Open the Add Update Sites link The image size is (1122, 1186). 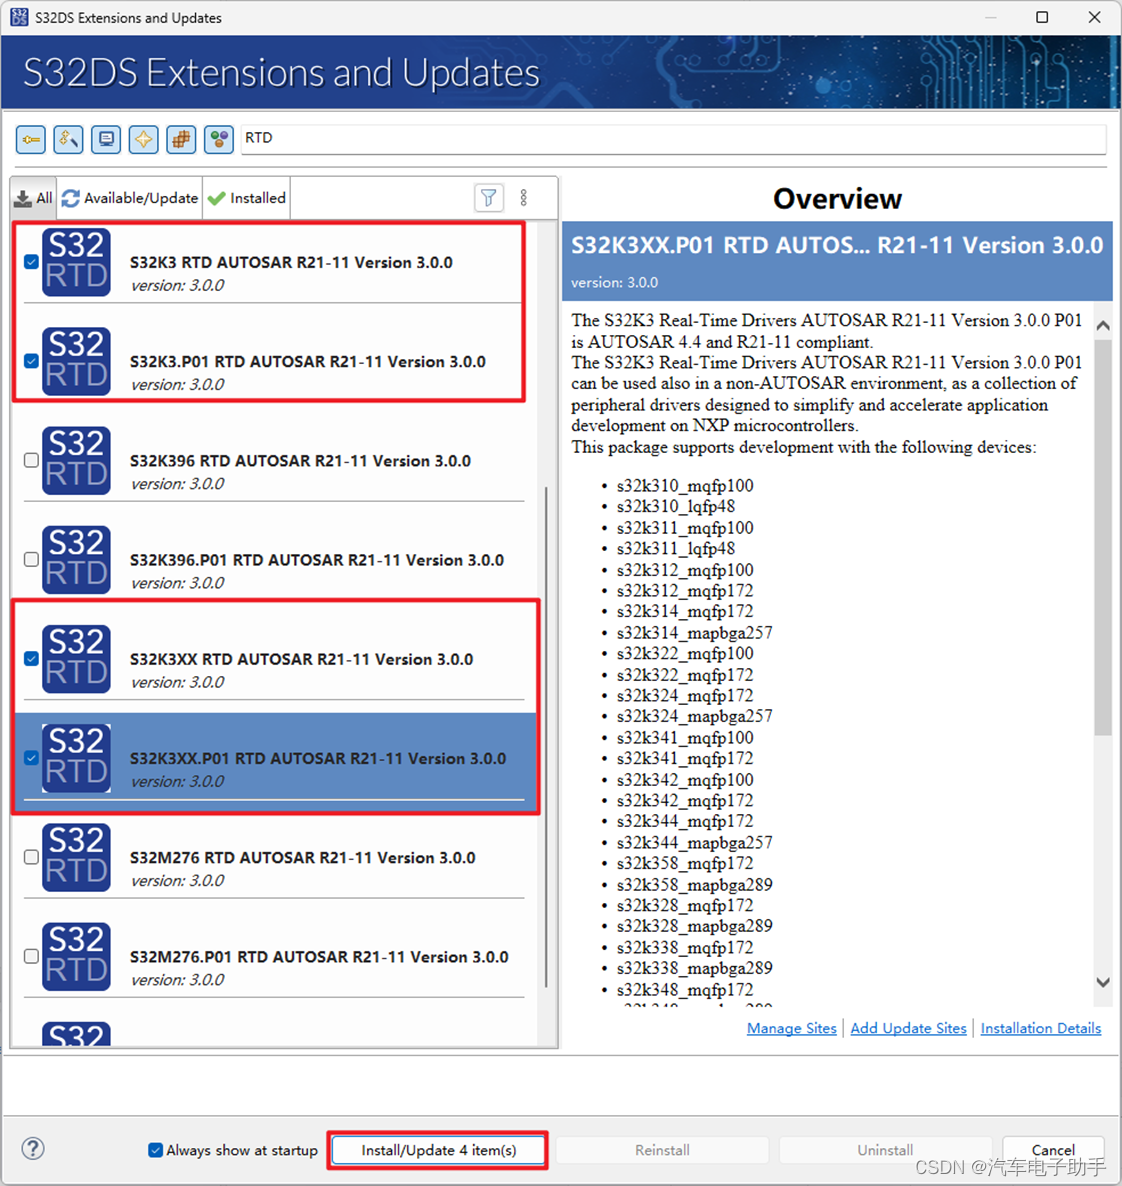(909, 1028)
